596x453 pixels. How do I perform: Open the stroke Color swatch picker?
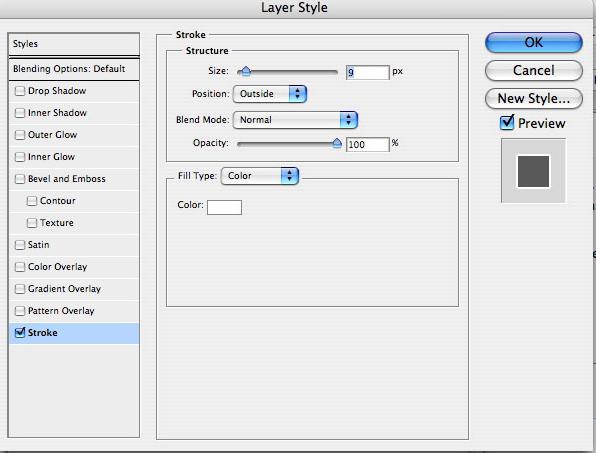tap(224, 207)
